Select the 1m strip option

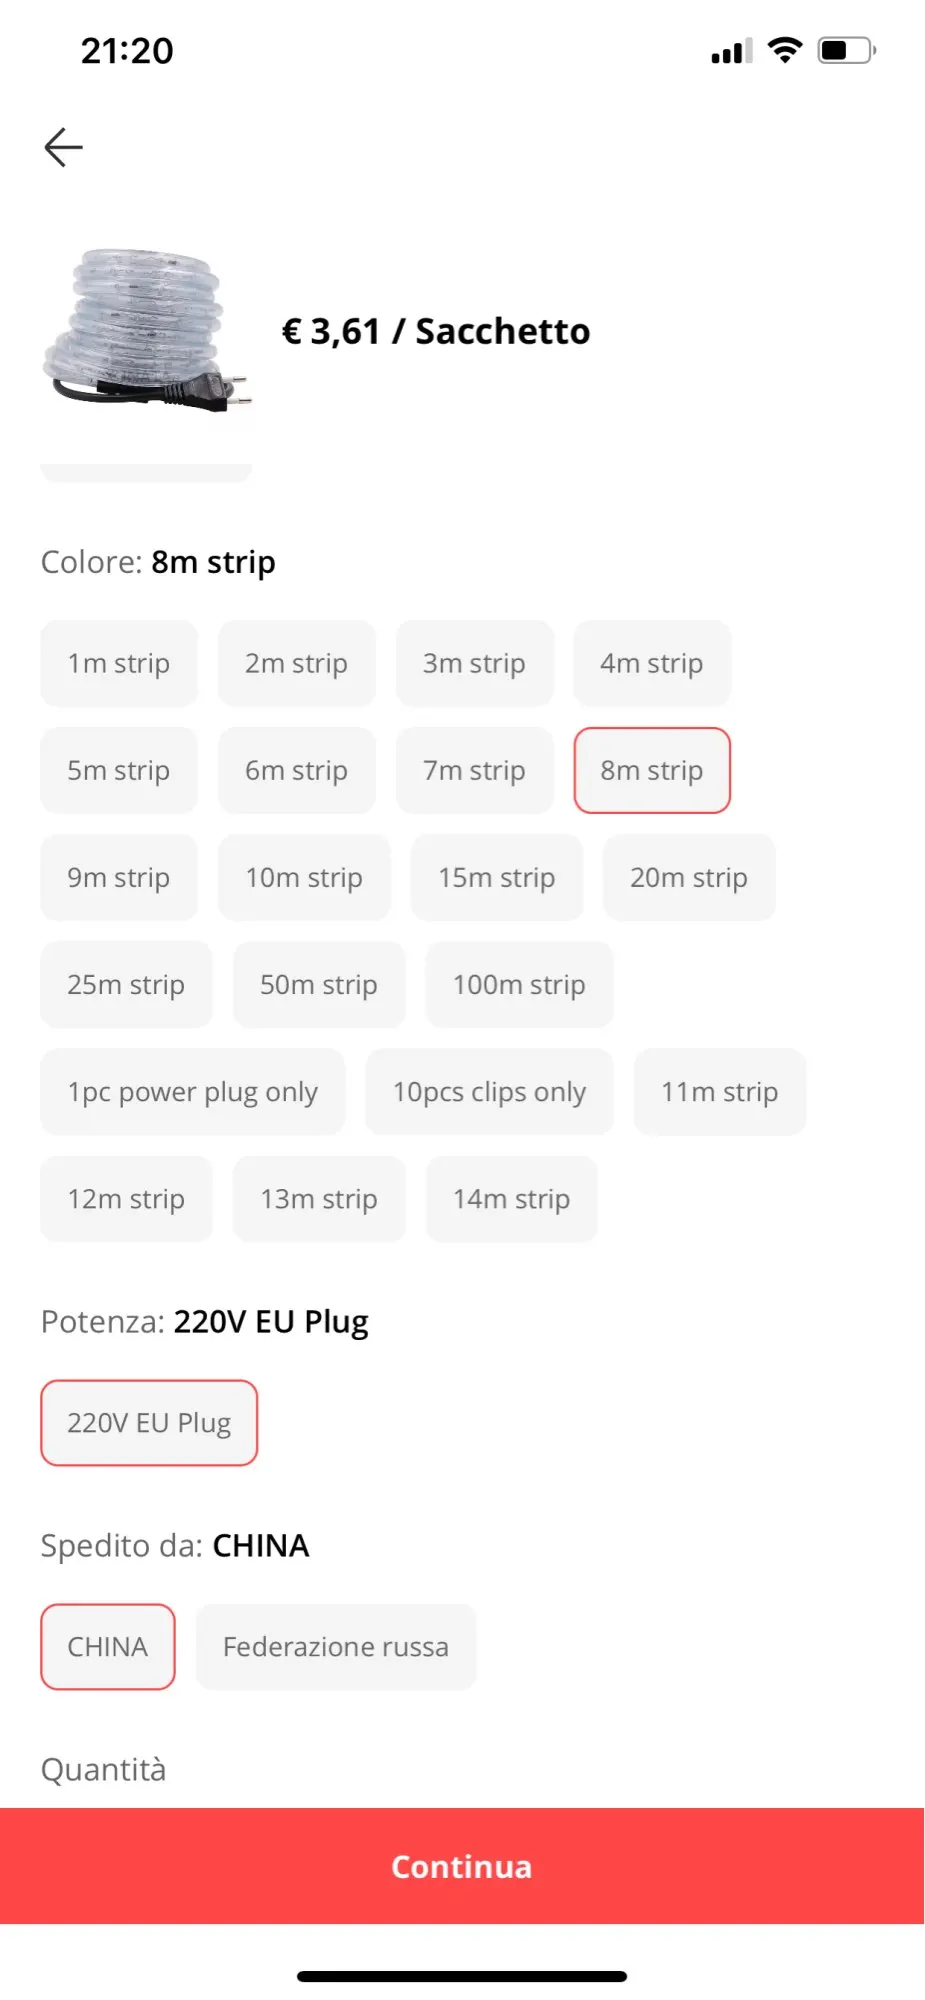click(119, 663)
